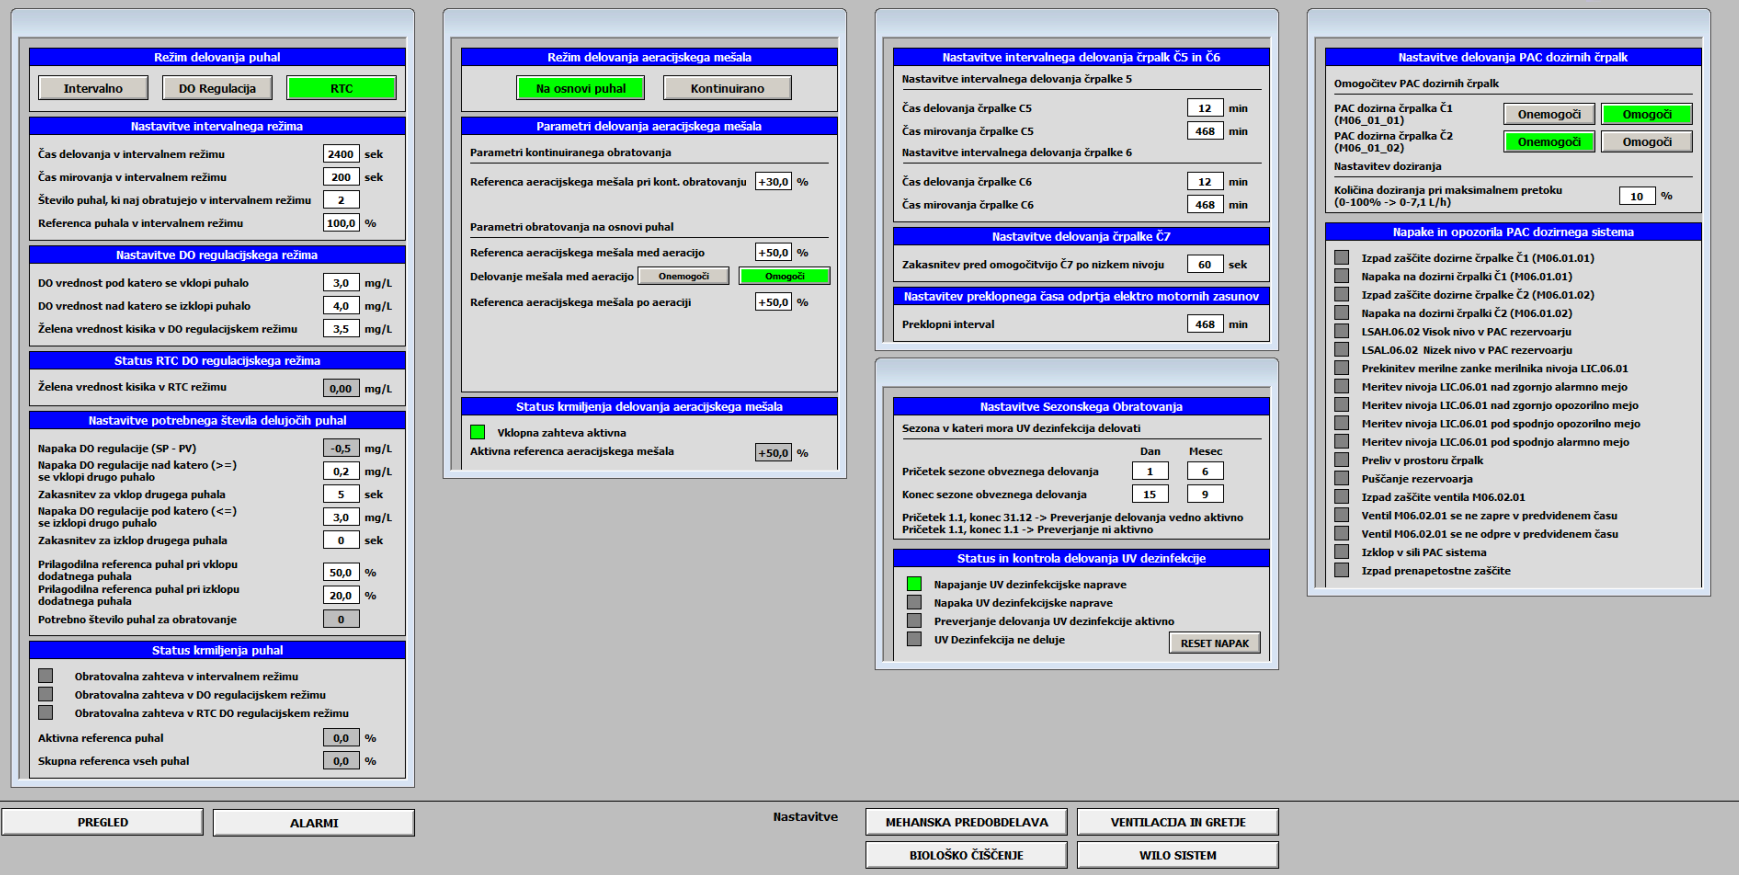The width and height of the screenshot is (1739, 875).
Task: Click the 'Čas delovanja v intervalnem režimu' value field
Action: pyautogui.click(x=341, y=154)
